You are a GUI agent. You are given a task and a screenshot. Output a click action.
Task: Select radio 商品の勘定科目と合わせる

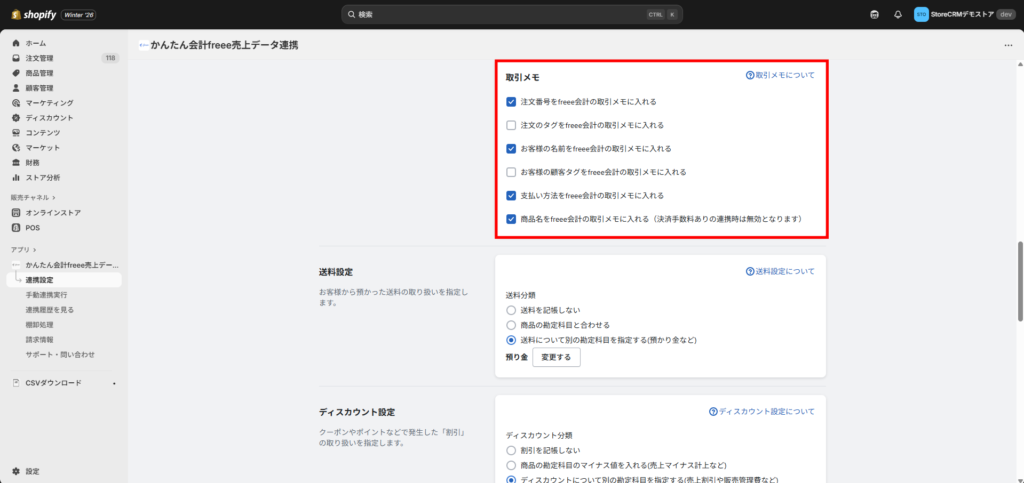pos(511,325)
